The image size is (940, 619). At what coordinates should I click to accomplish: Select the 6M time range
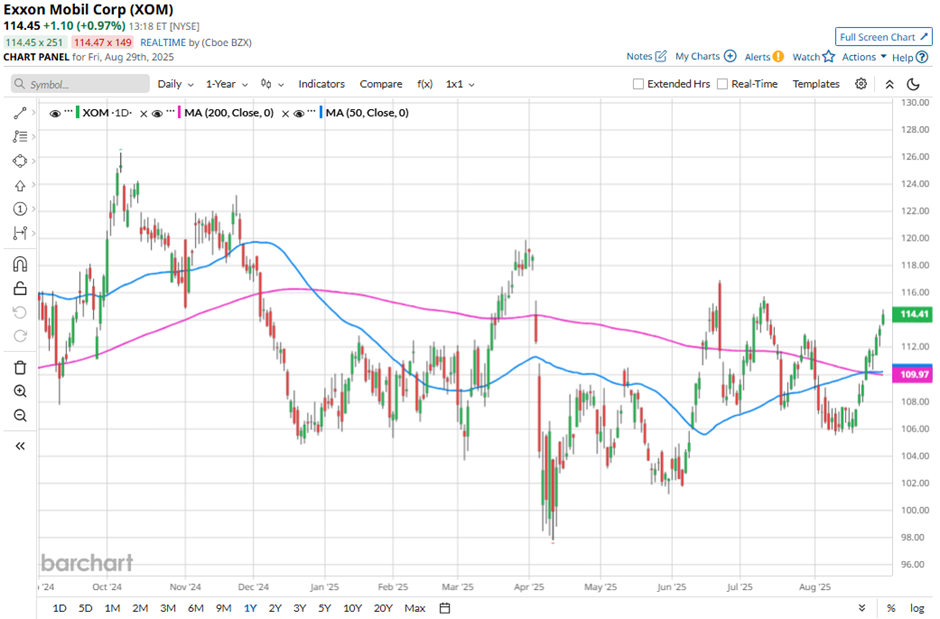pyautogui.click(x=195, y=608)
